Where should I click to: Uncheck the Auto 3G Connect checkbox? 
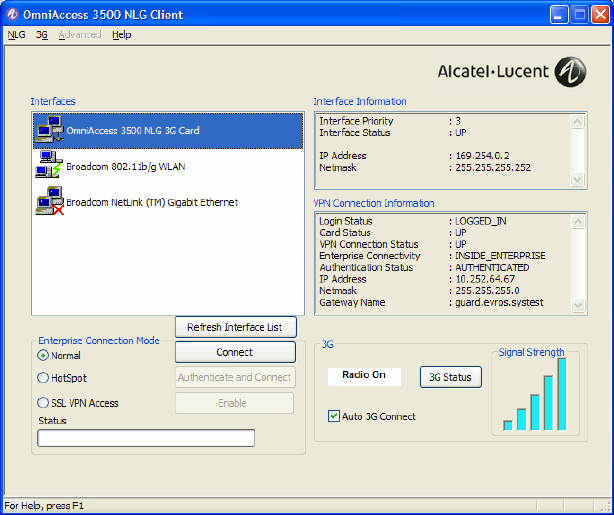coord(334,416)
